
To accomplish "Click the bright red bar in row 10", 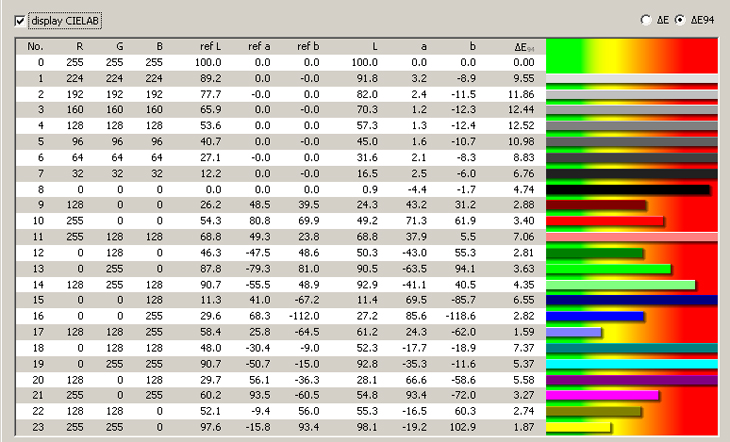I will click(x=605, y=220).
